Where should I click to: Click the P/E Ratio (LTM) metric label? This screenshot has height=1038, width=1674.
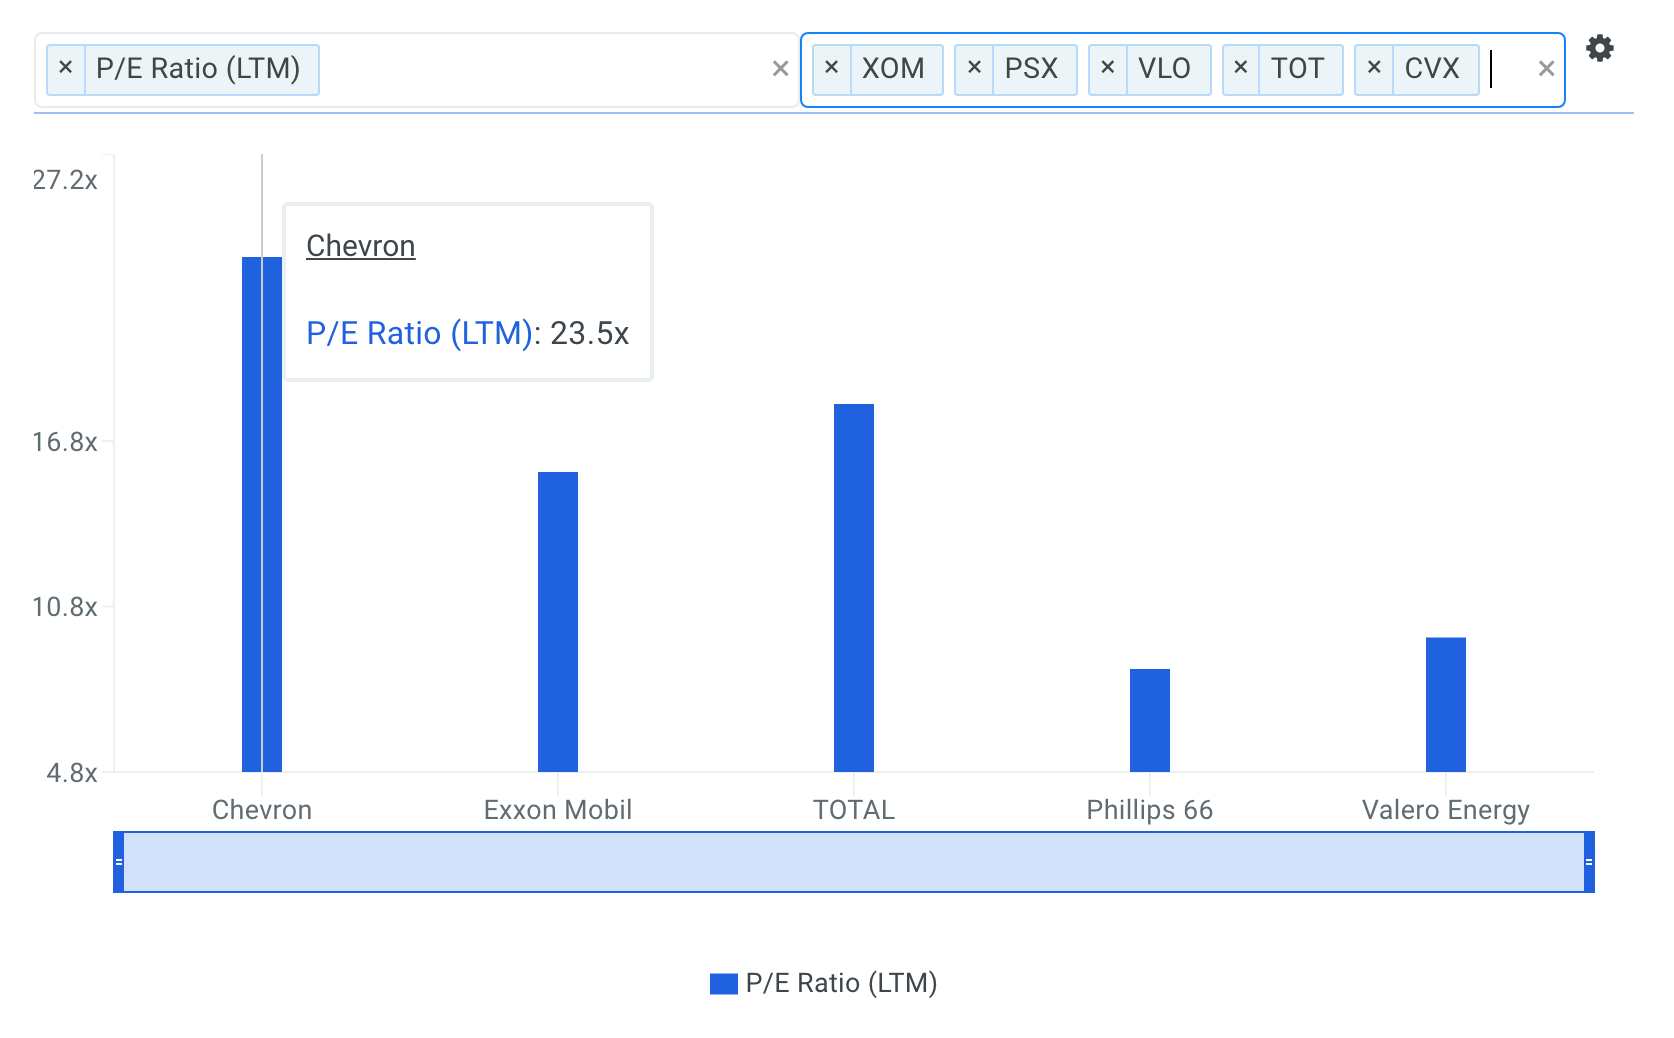coord(198,69)
